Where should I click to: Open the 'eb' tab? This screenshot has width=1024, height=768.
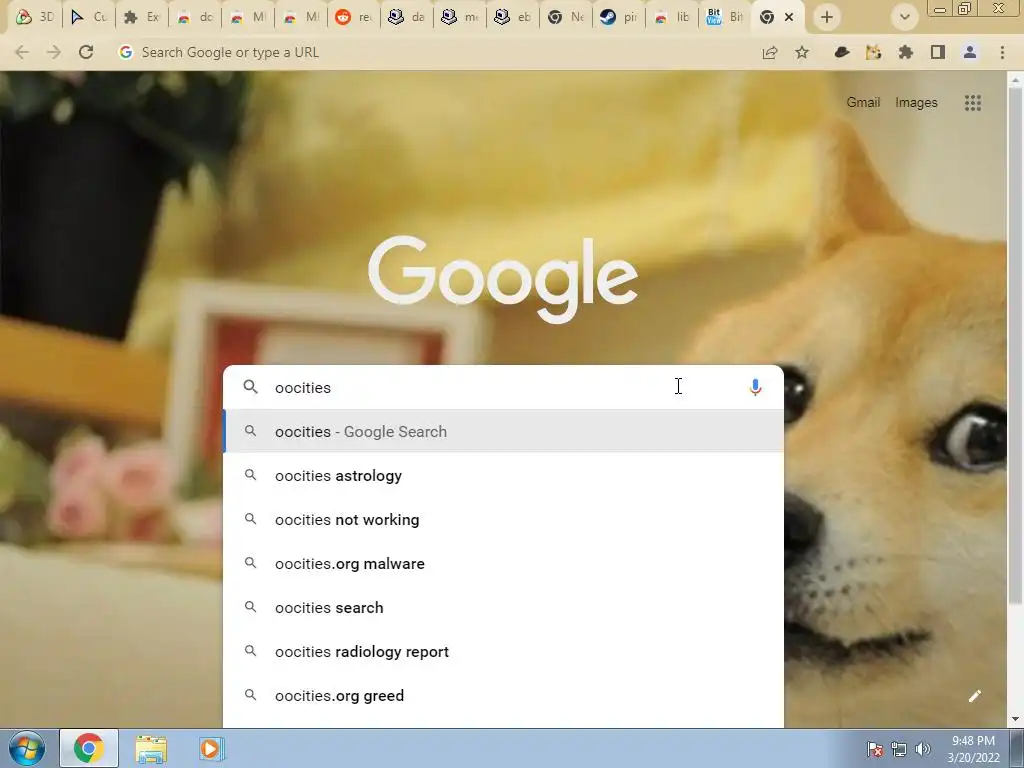click(x=512, y=17)
